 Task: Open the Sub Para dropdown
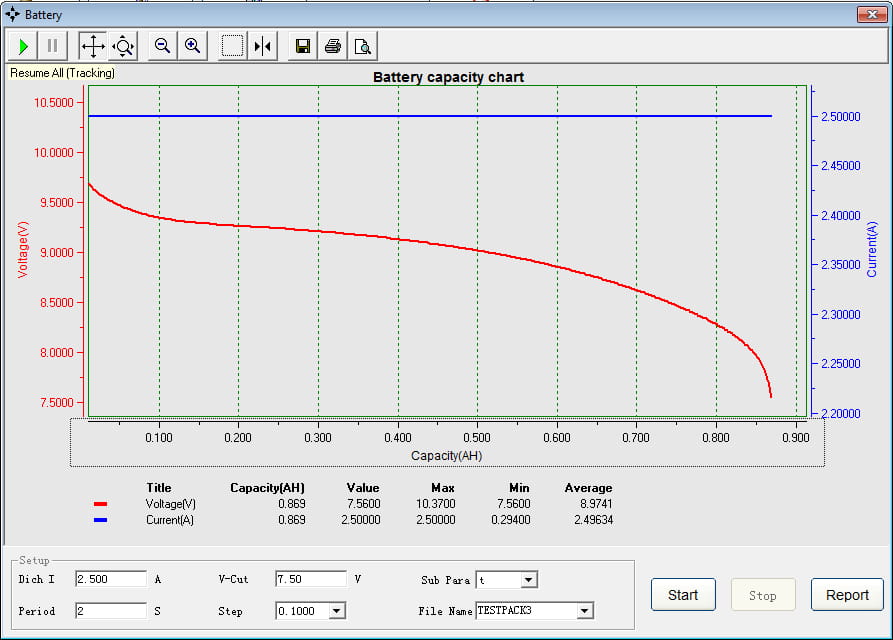[x=529, y=580]
